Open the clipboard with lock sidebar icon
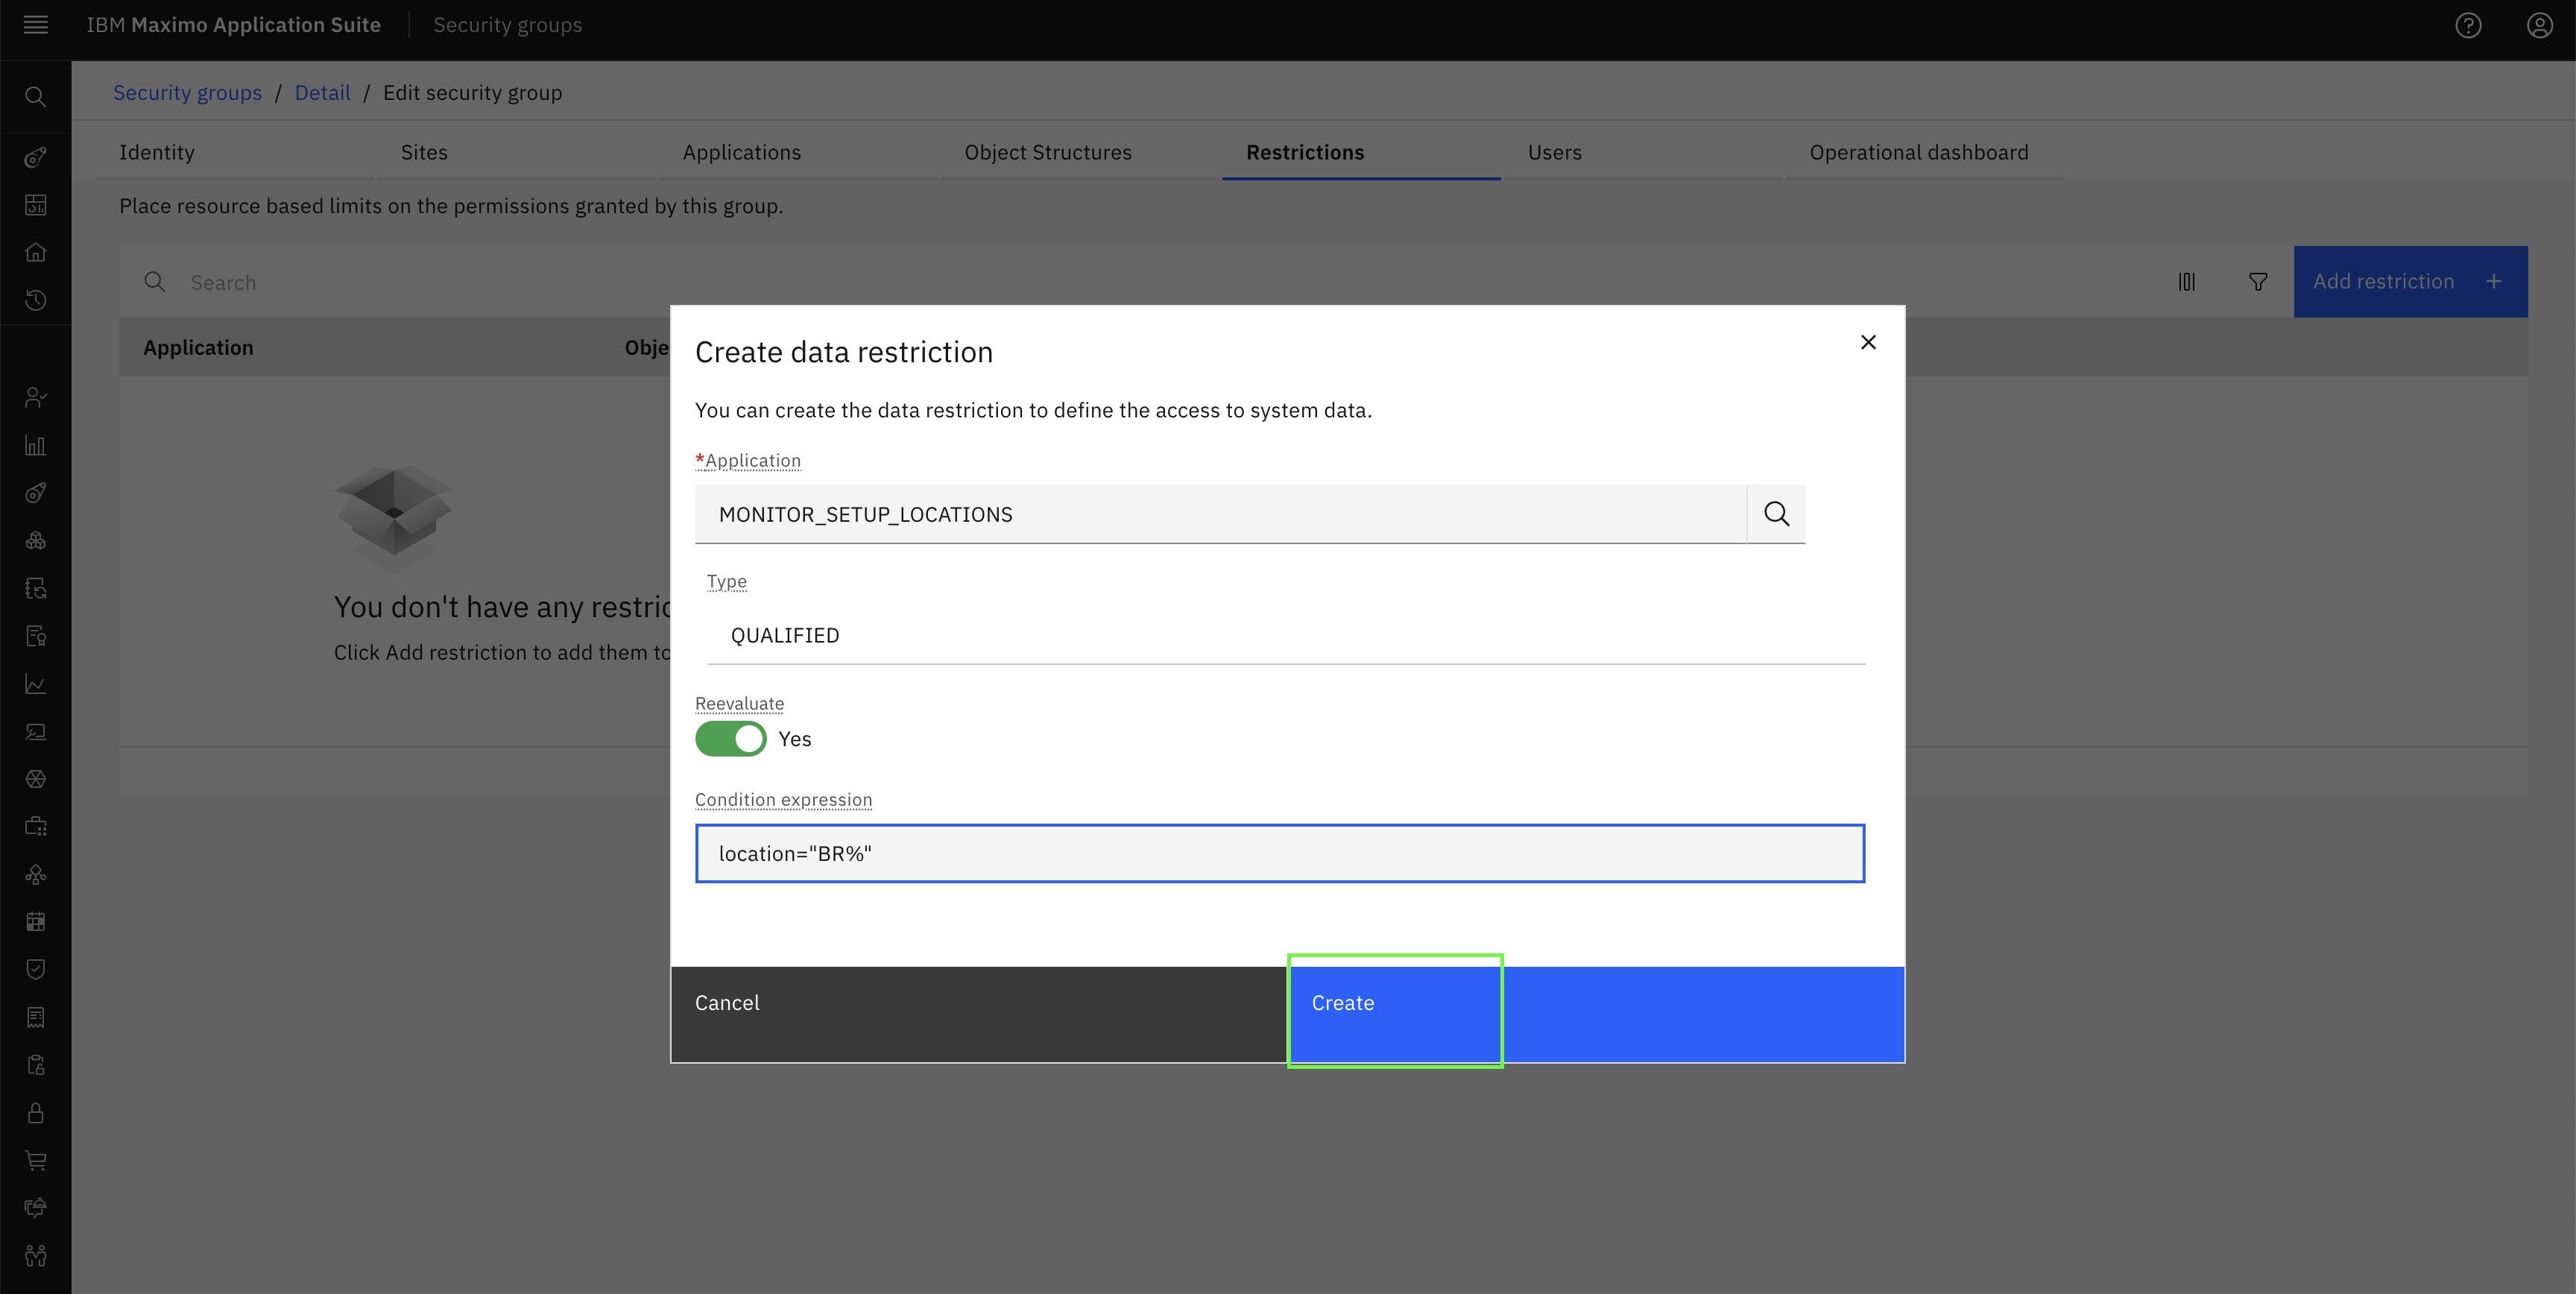The width and height of the screenshot is (2576, 1294). click(x=35, y=1065)
